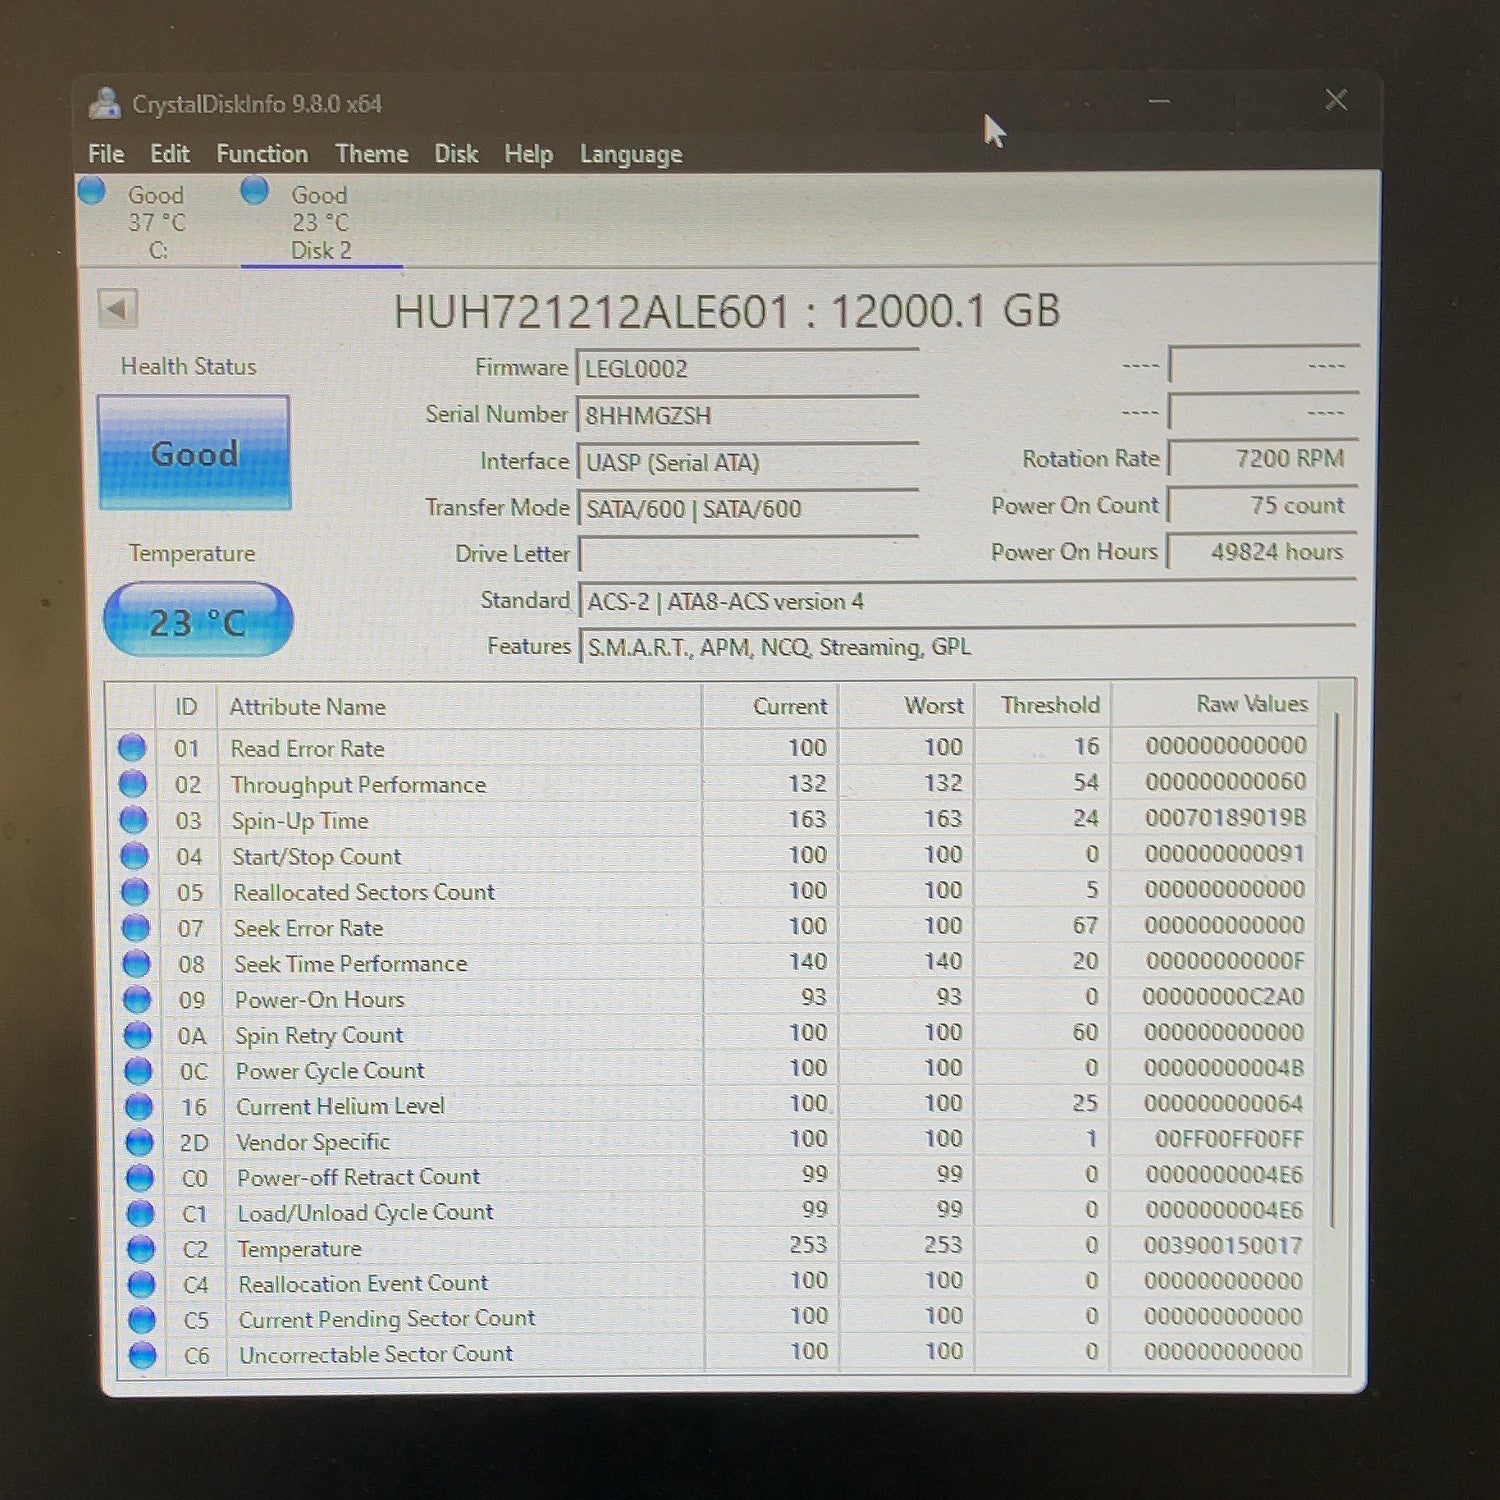Click the status orb for Vendor Specific
Screen dimensions: 1500x1500
click(139, 1142)
